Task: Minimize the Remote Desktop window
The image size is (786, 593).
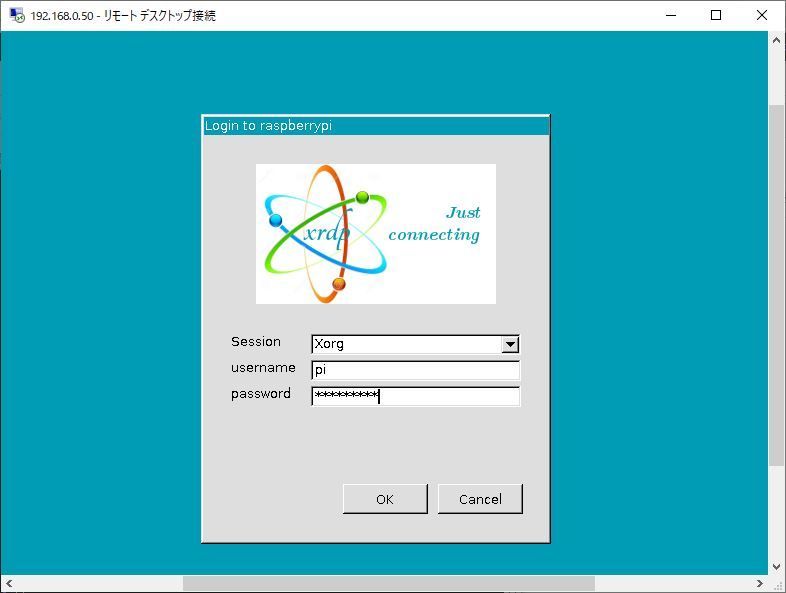Action: 671,15
